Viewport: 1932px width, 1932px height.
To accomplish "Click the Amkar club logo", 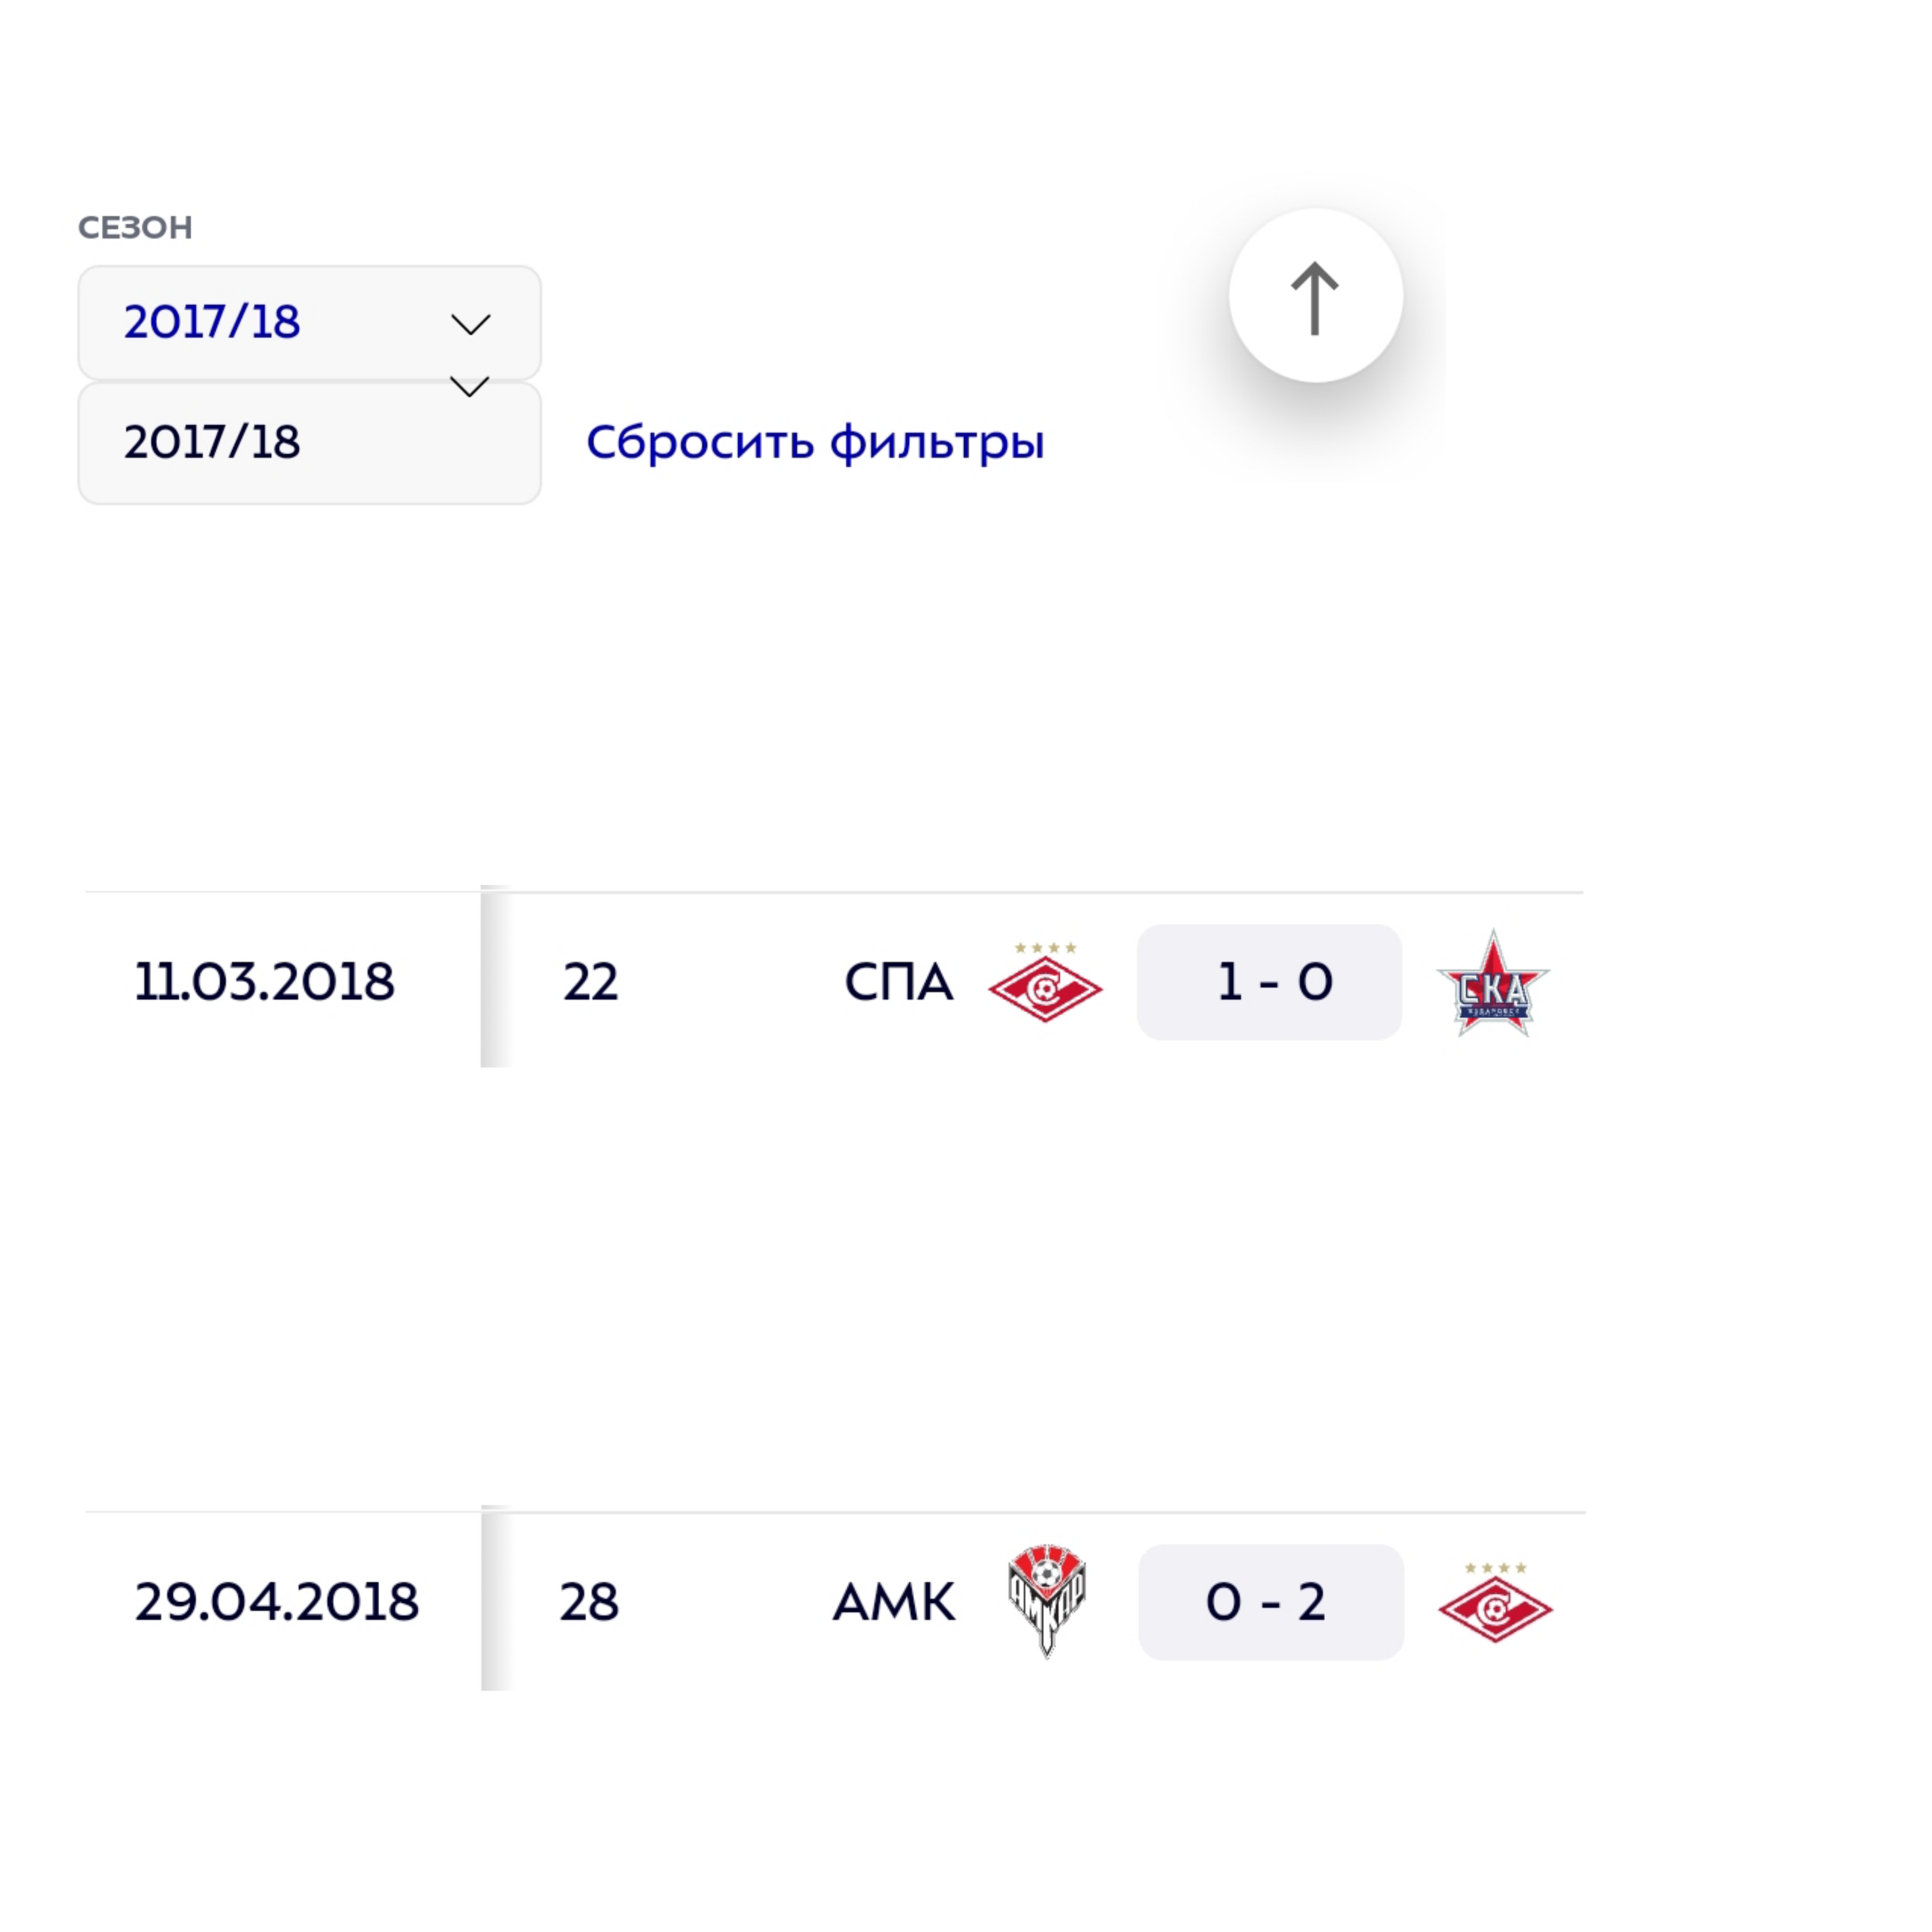I will [1046, 1601].
